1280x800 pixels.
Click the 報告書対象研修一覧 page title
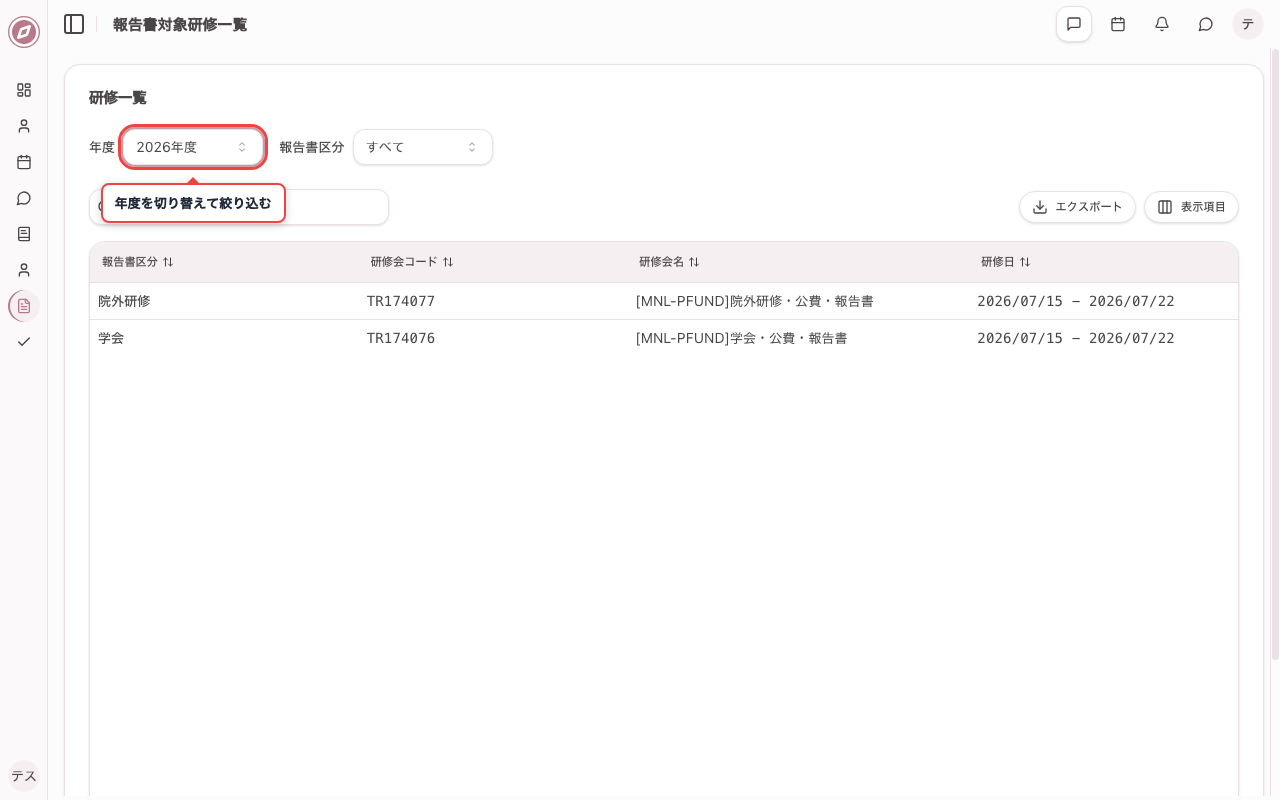pyautogui.click(x=180, y=24)
